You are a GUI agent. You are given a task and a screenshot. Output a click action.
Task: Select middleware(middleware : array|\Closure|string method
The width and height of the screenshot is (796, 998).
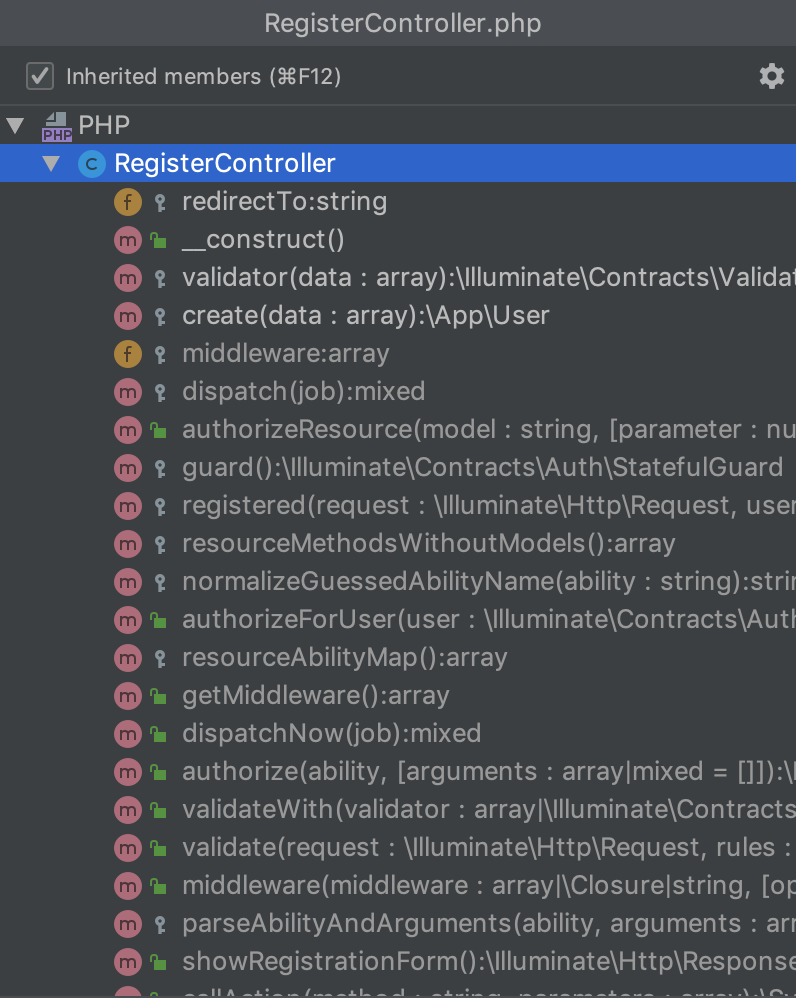pos(398,886)
